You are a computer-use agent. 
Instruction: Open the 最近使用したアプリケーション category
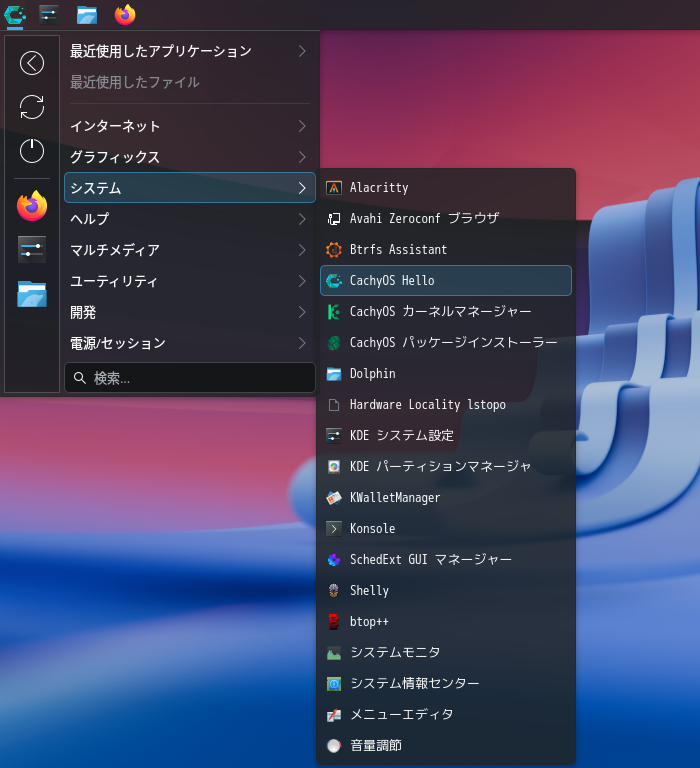[190, 51]
